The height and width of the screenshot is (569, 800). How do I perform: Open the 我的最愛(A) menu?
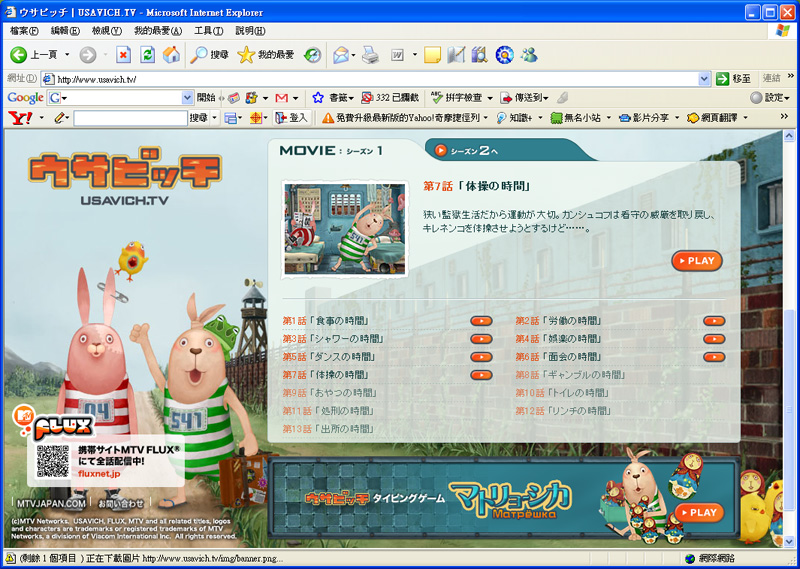click(158, 31)
